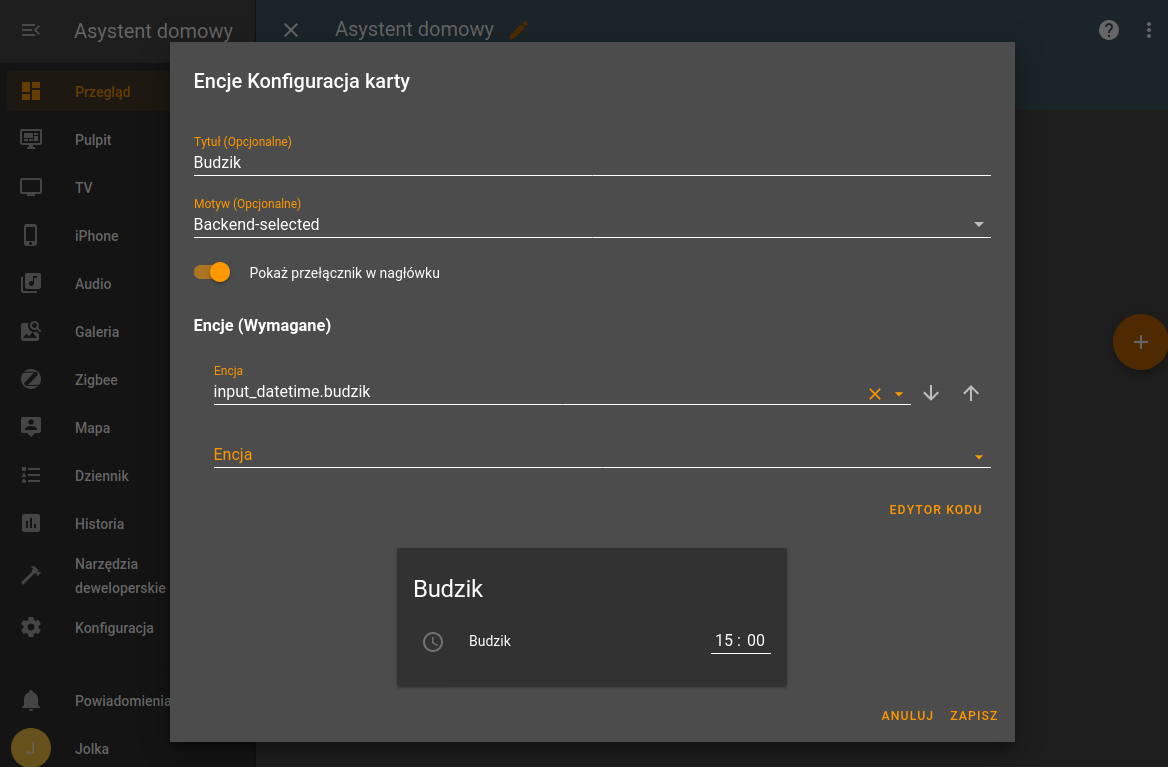Open the help question mark icon
This screenshot has height=767, width=1168.
pyautogui.click(x=1108, y=30)
